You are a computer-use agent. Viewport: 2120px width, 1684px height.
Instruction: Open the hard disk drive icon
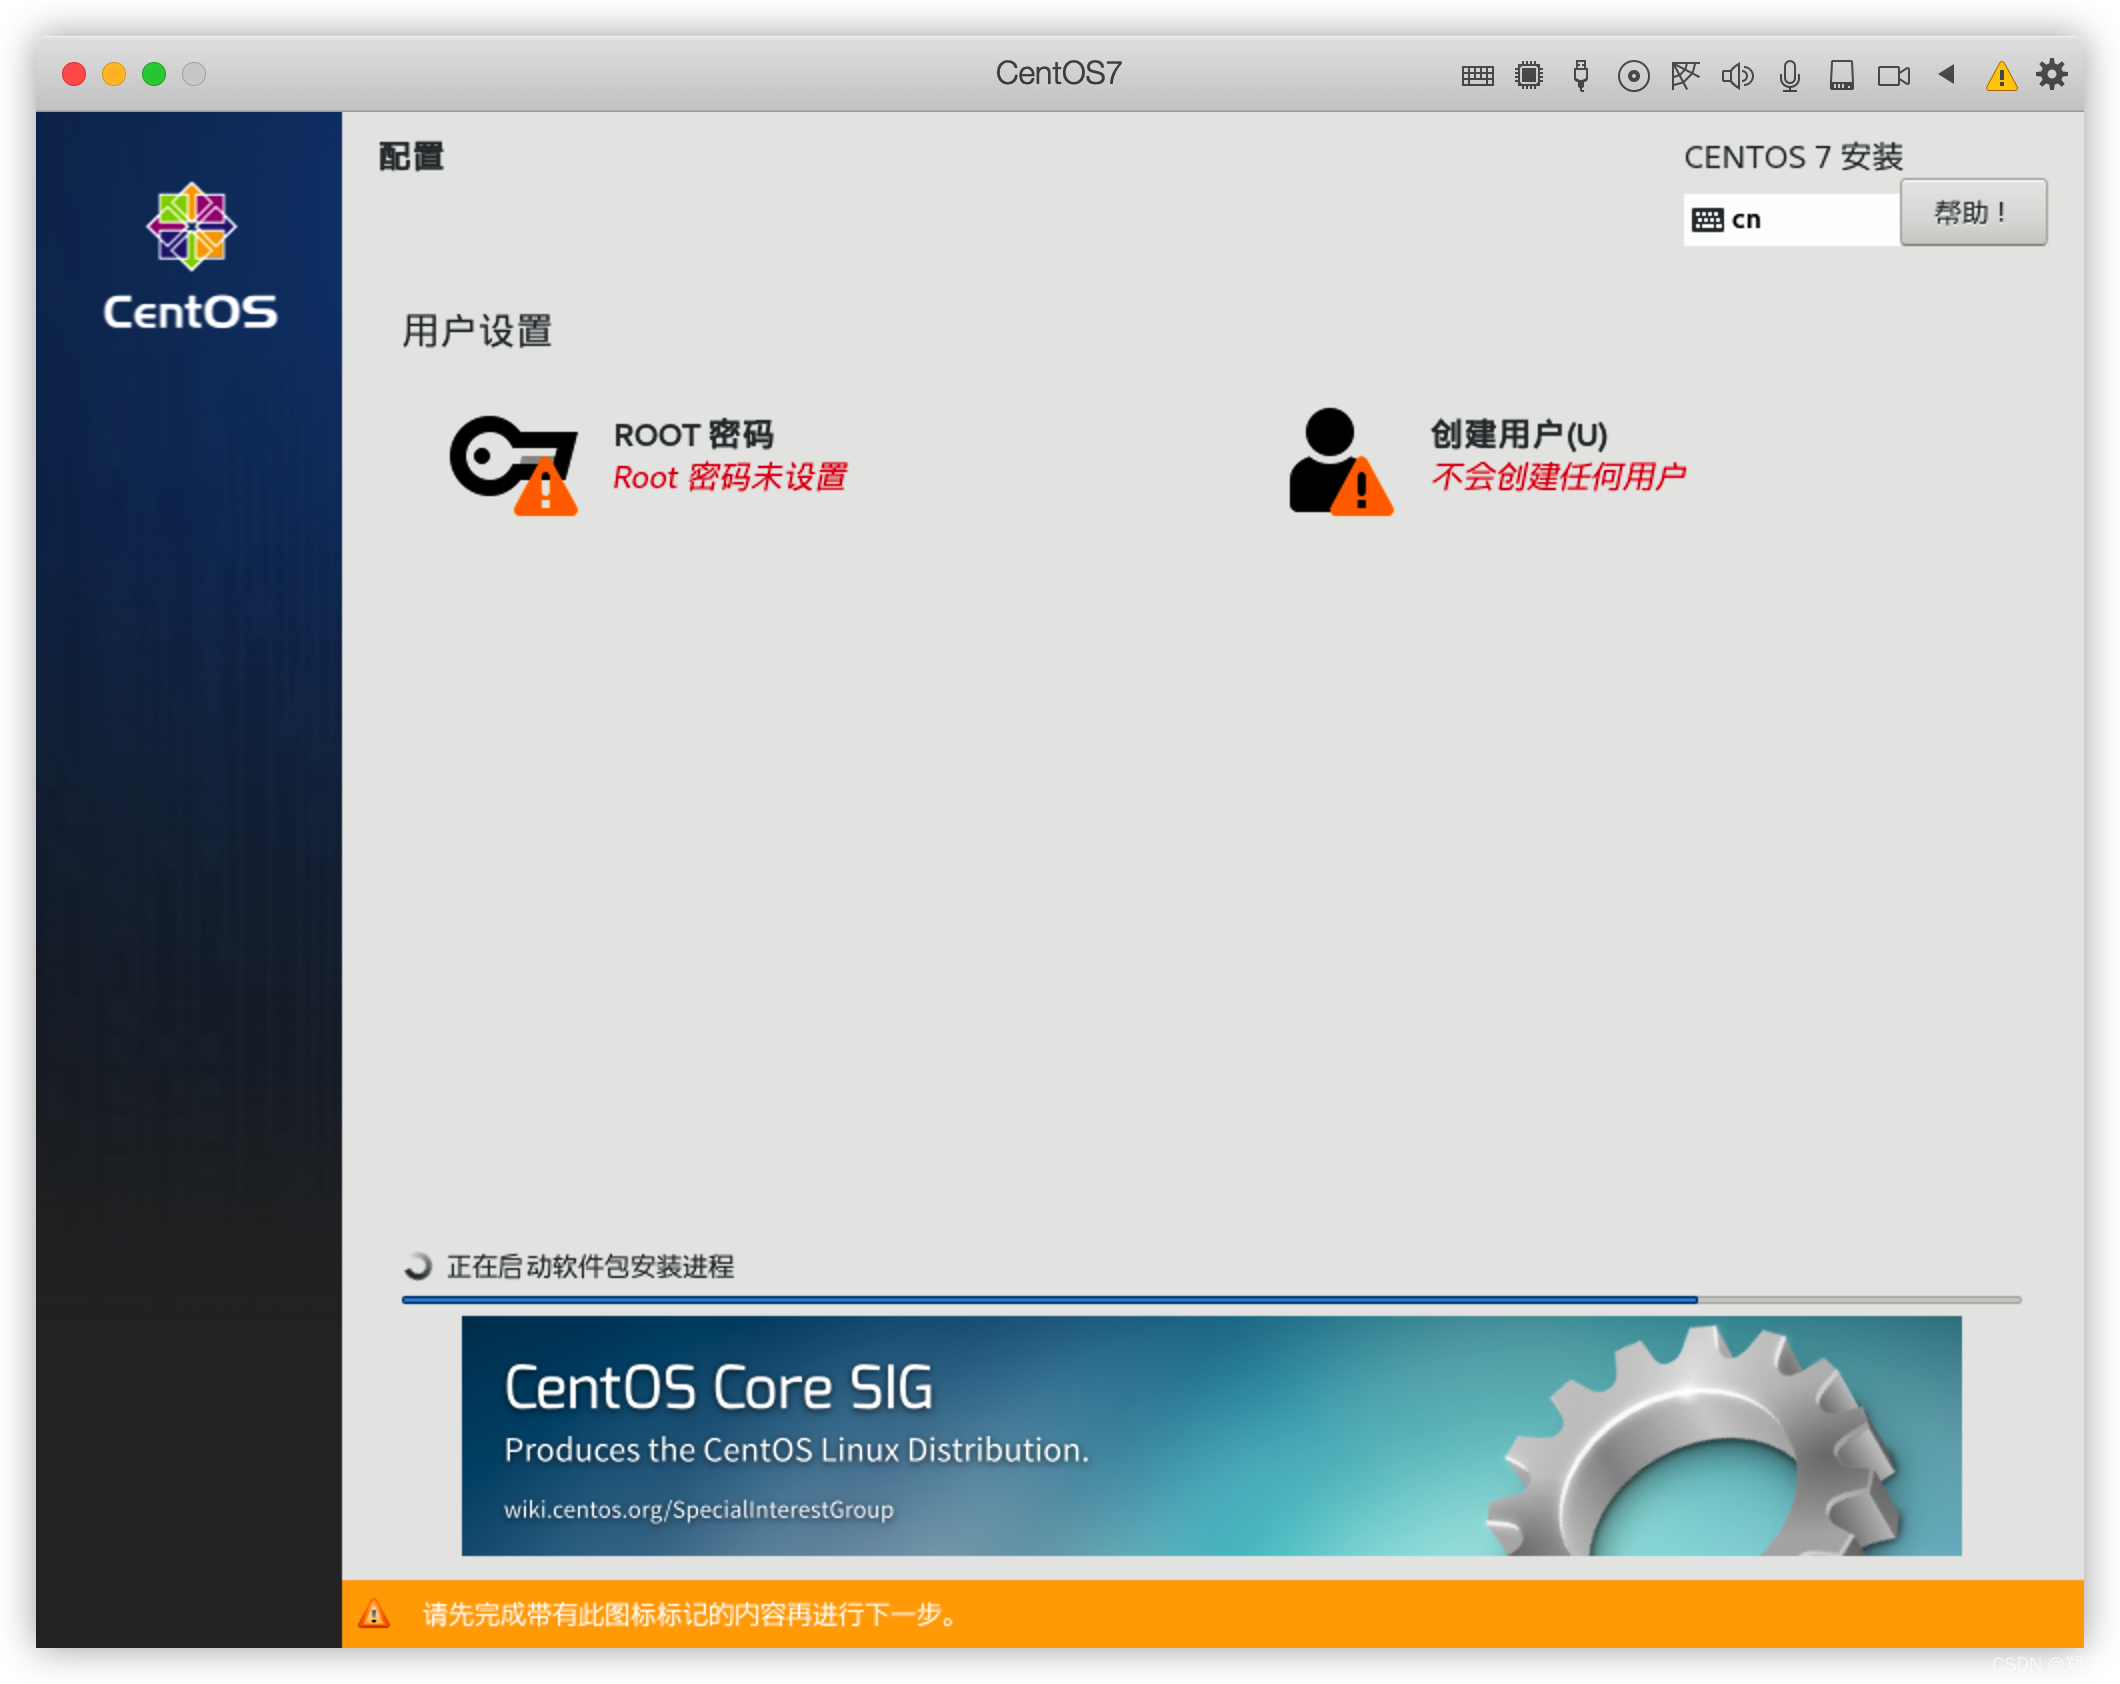[1841, 76]
